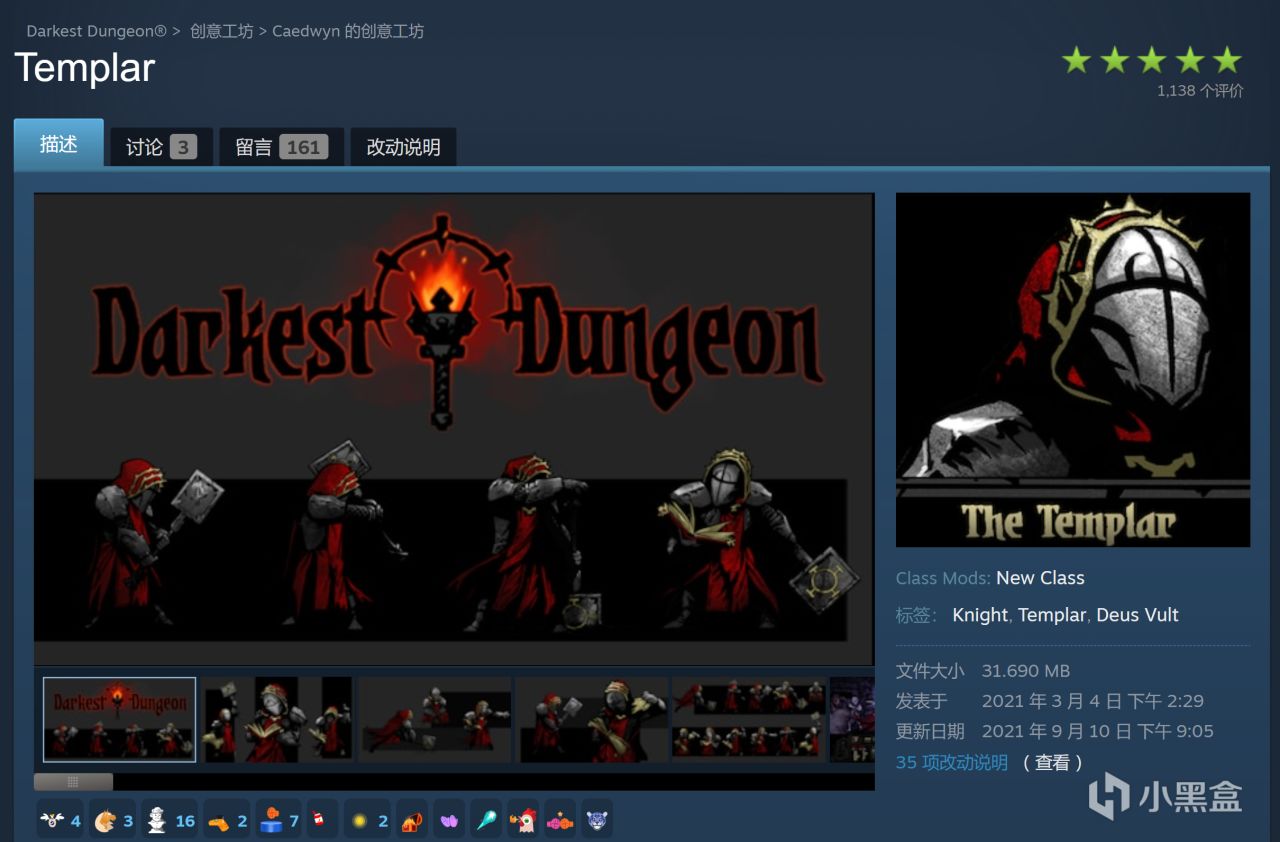Click the 1,138 个评价 ratings count
1280x842 pixels.
coord(1200,90)
